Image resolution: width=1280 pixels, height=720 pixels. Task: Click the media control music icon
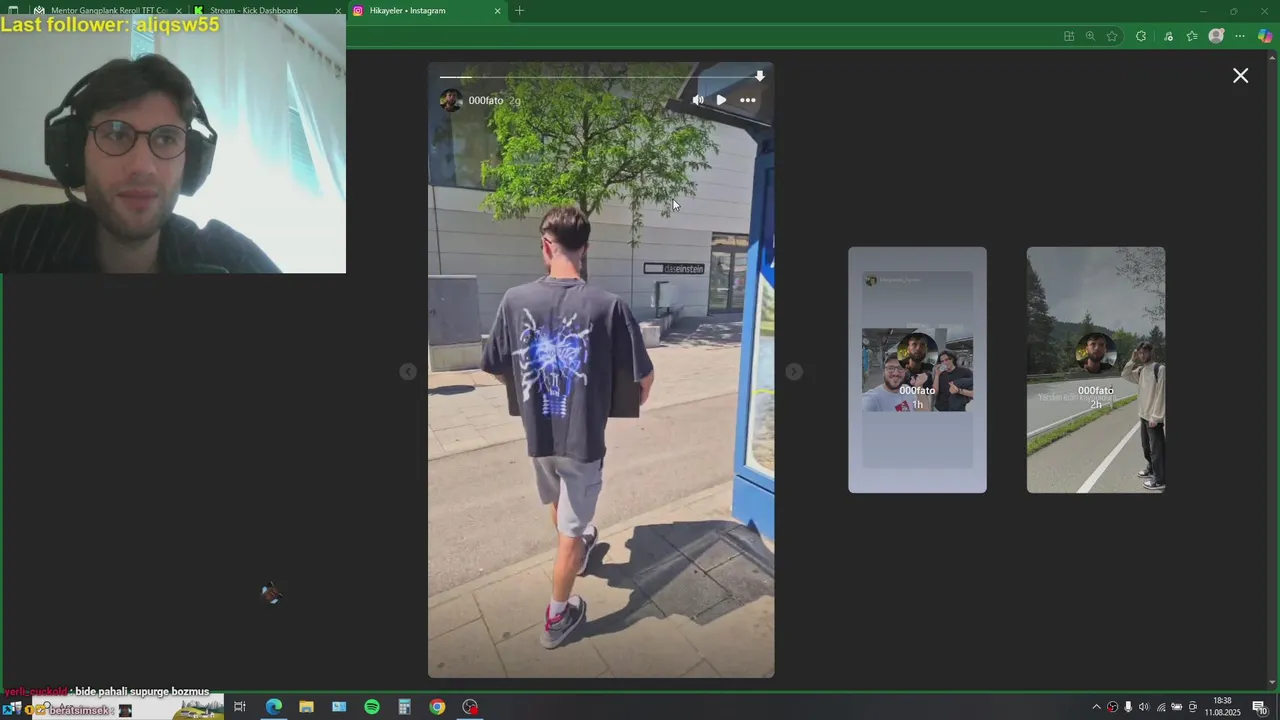click(1168, 36)
